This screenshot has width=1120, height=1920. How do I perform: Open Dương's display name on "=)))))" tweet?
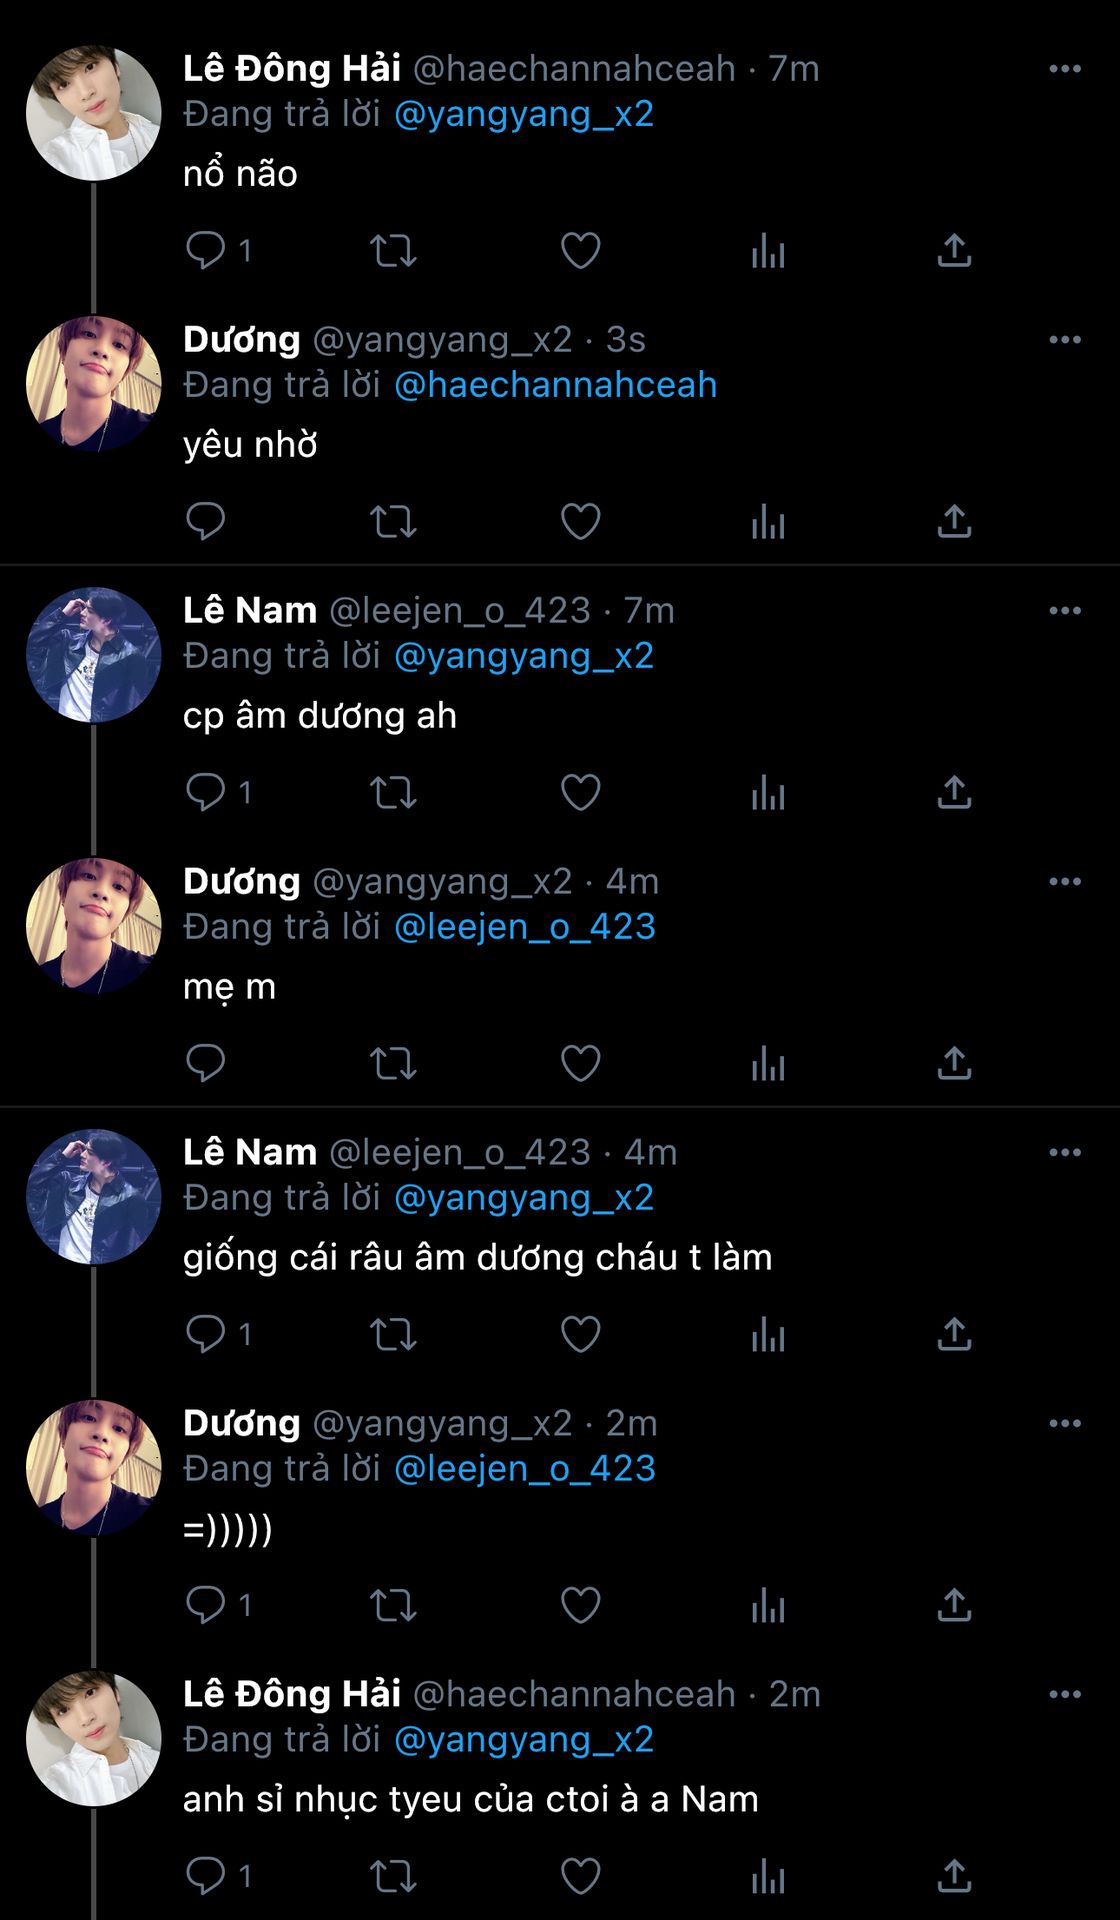[x=242, y=1423]
